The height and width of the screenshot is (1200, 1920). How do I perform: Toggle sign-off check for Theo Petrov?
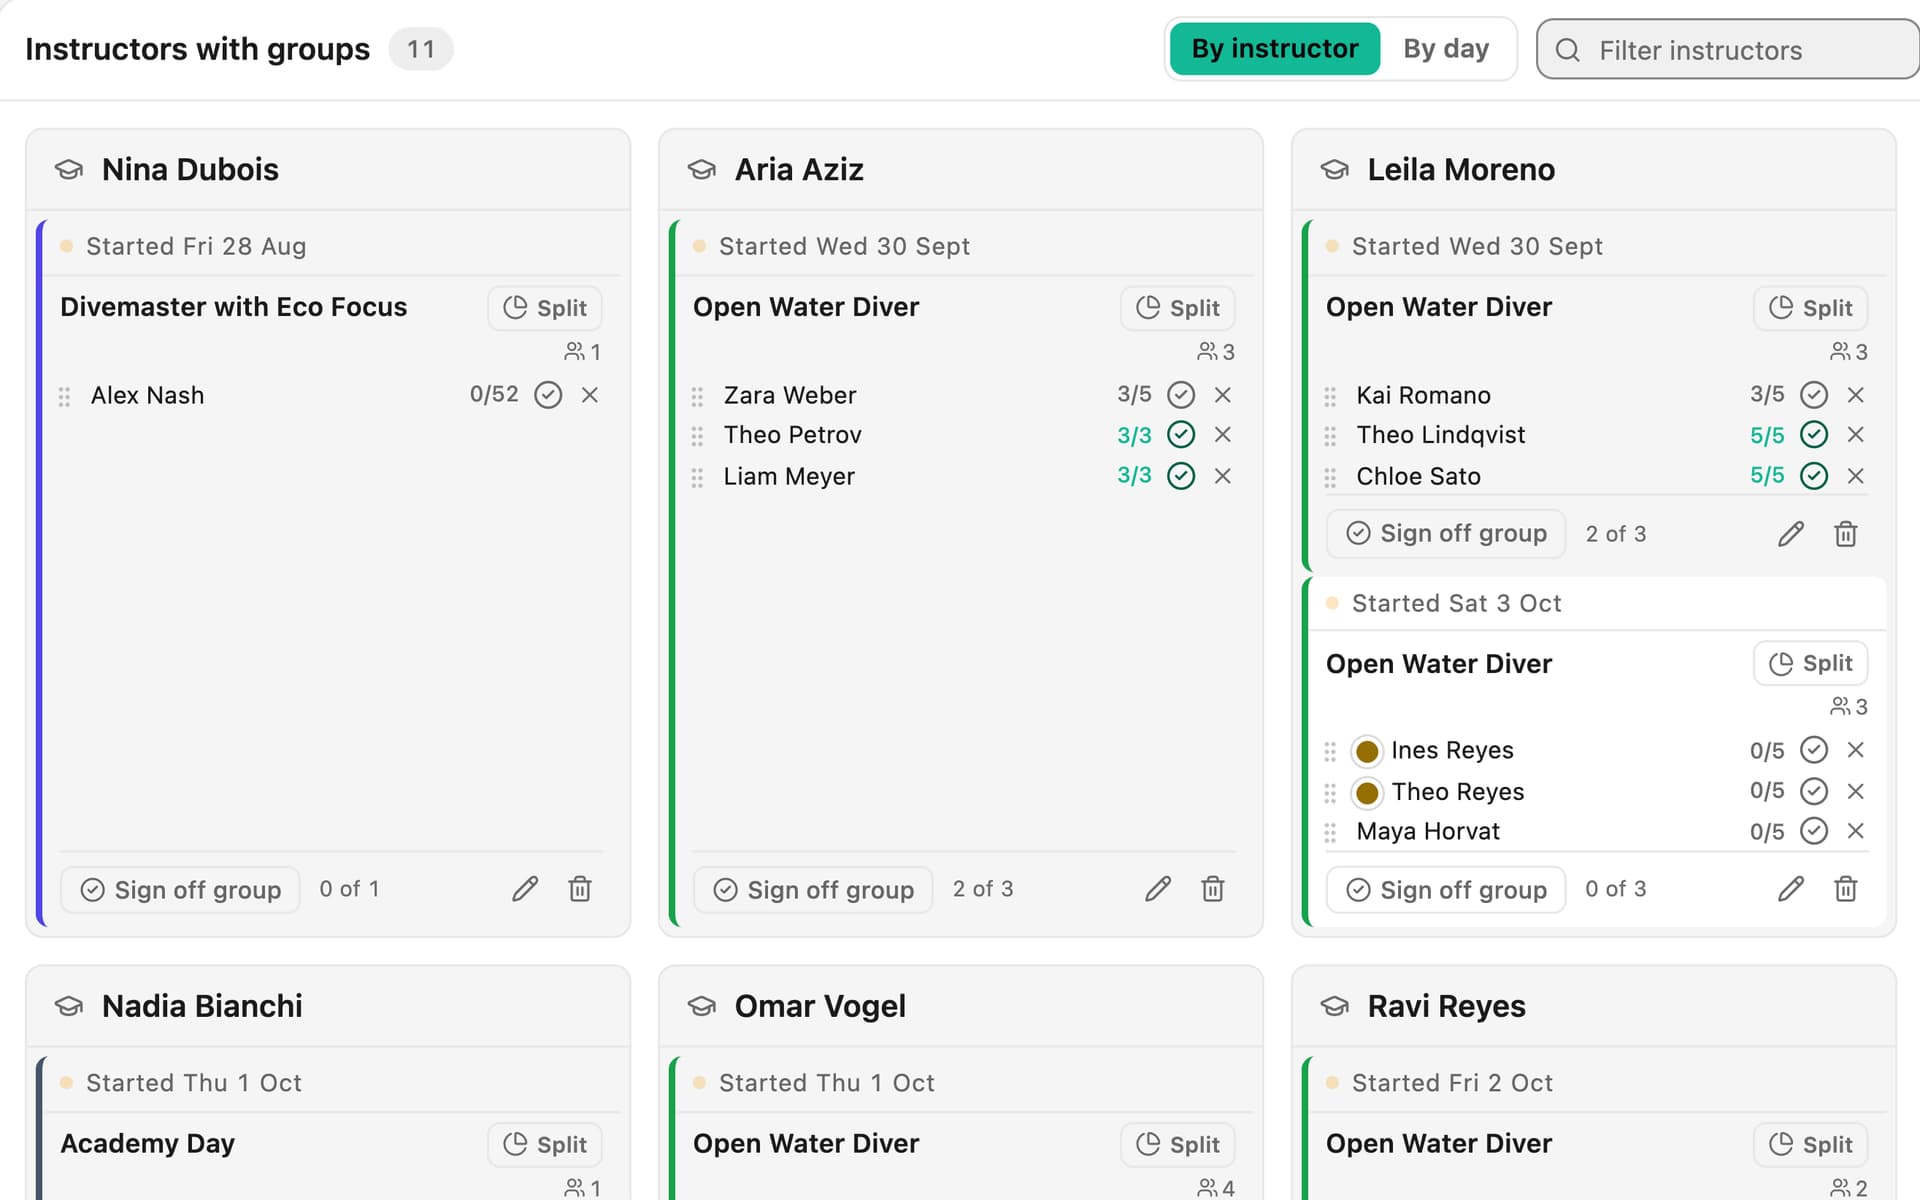point(1181,435)
